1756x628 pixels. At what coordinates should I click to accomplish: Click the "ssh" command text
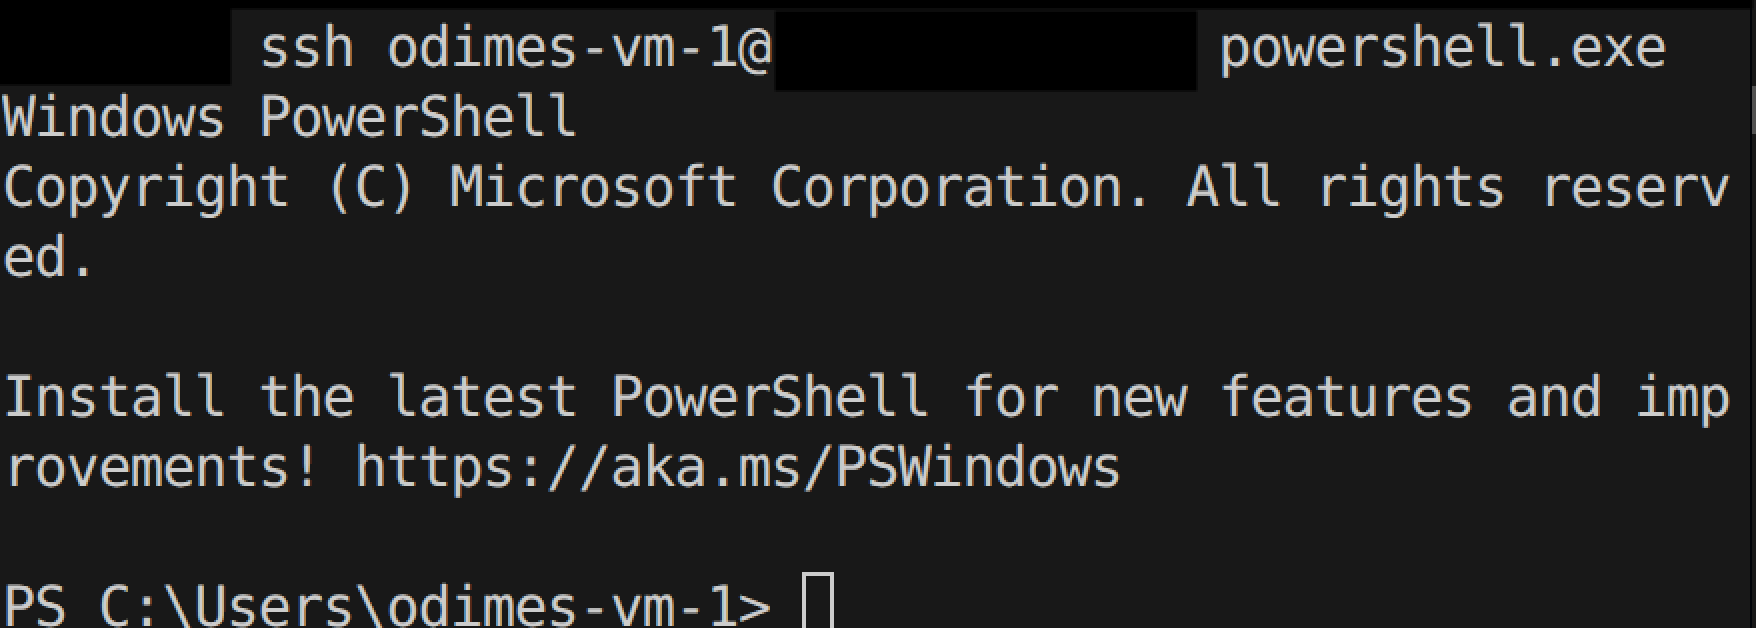pyautogui.click(x=306, y=48)
